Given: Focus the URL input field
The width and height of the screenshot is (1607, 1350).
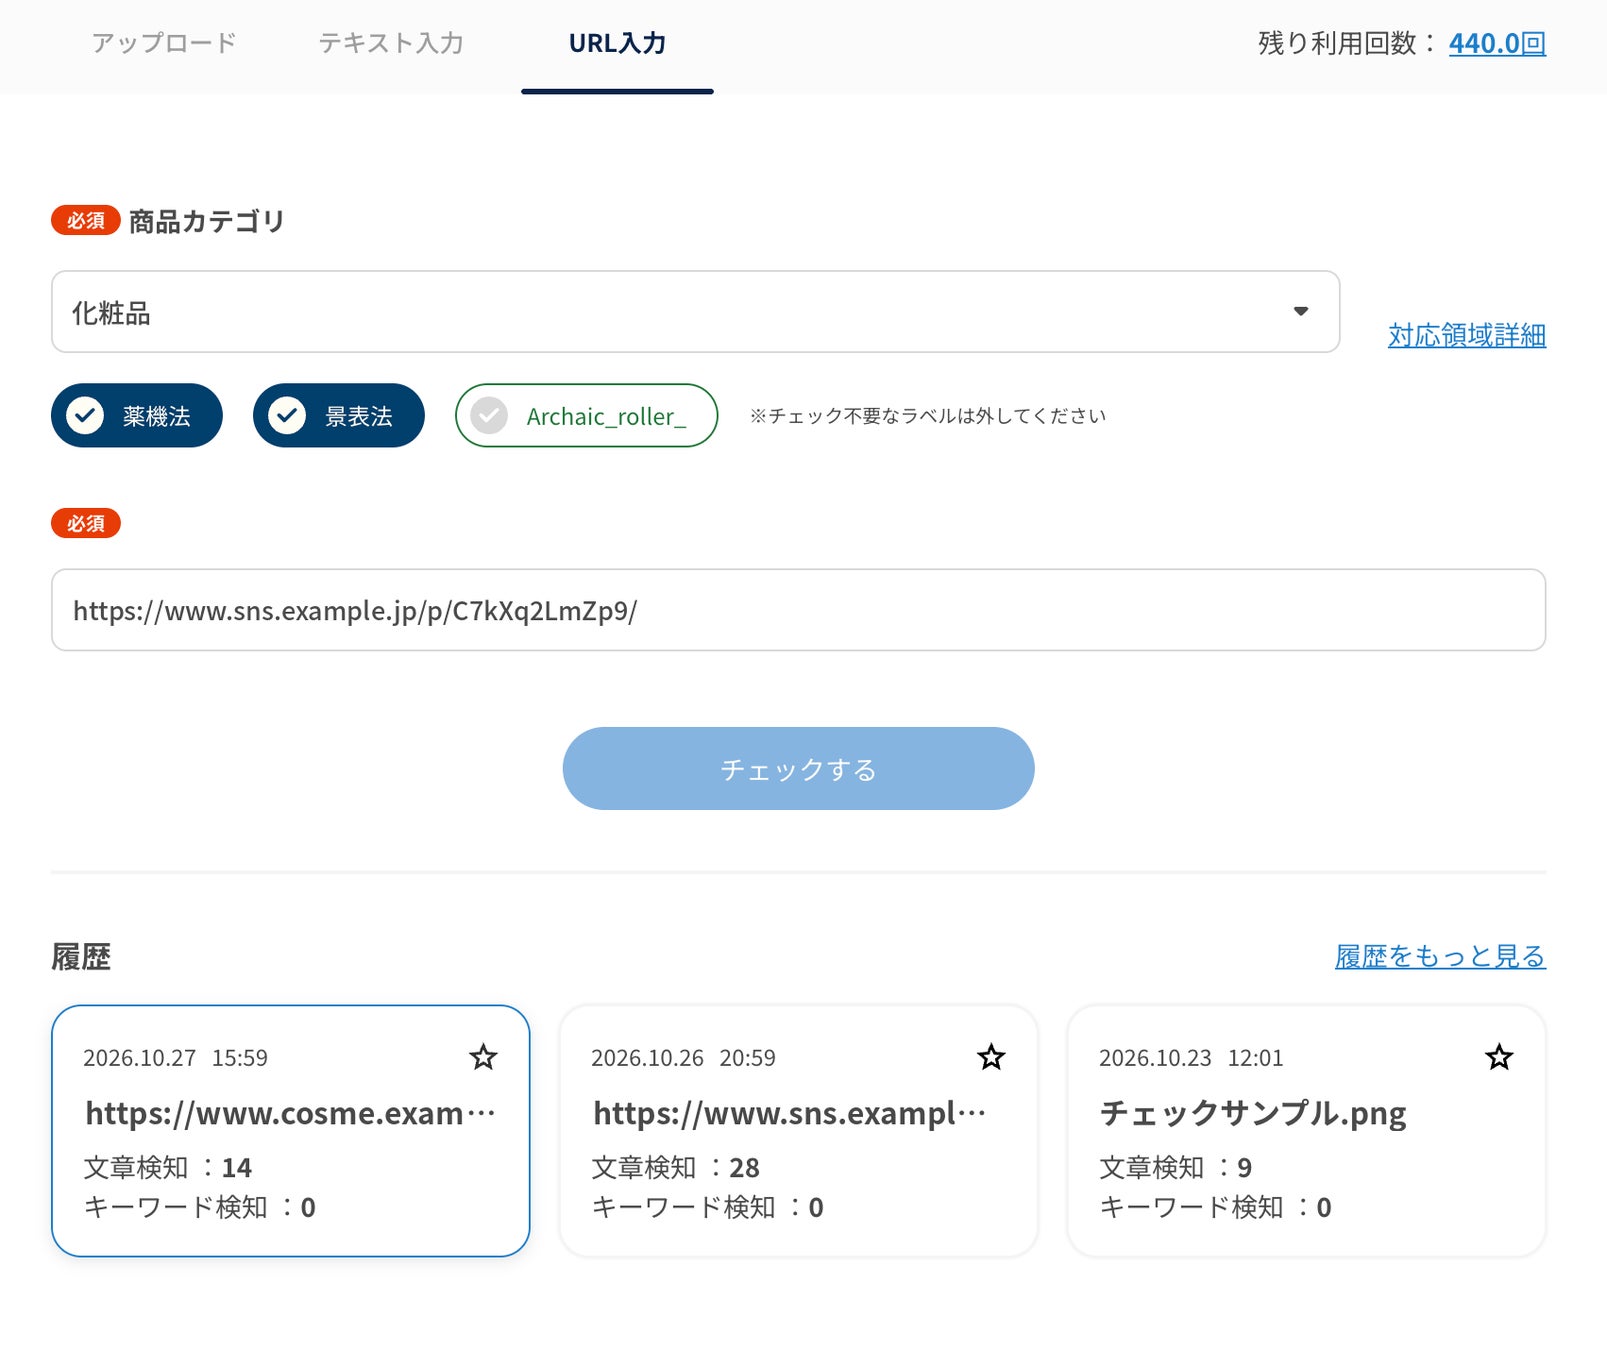Looking at the screenshot, I should click(798, 610).
